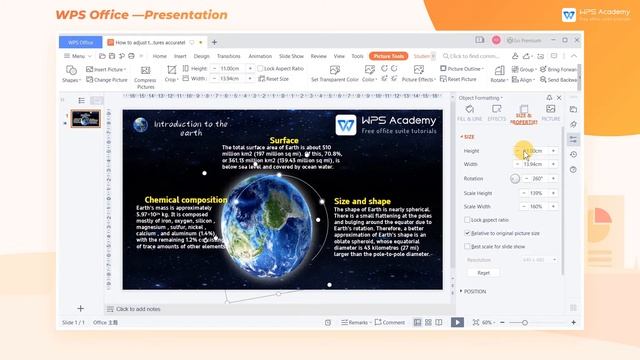
Task: Click the zoom out minus button
Action: 502,322
